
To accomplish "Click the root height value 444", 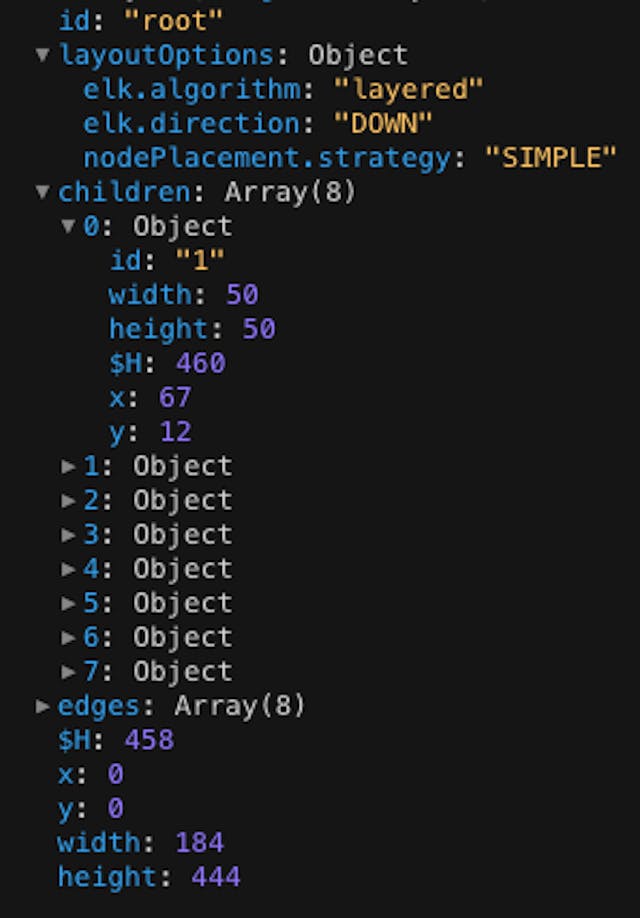I will (x=216, y=877).
